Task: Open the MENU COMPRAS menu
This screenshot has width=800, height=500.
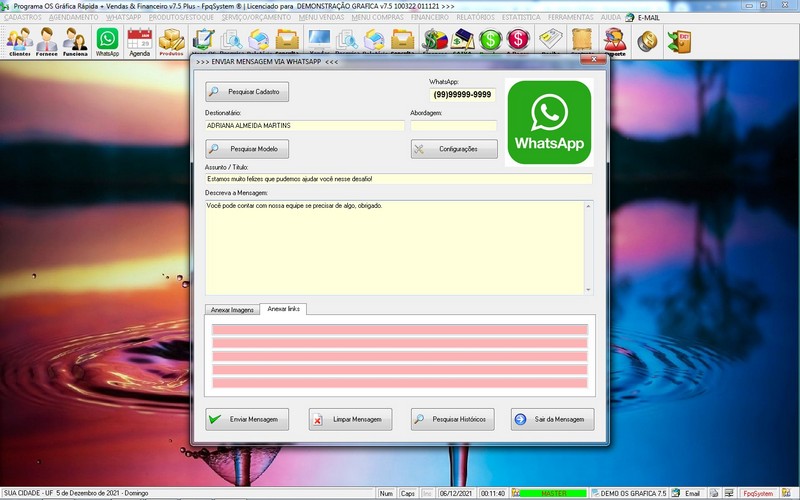Action: point(378,17)
